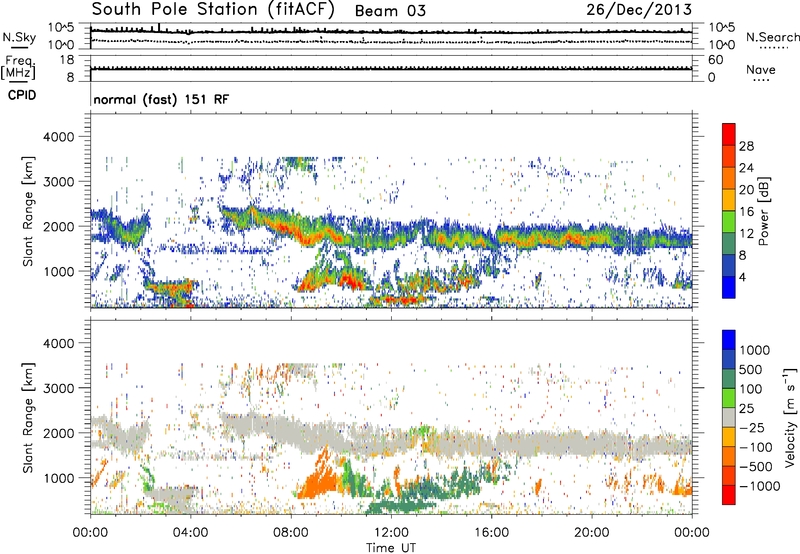Pick the dark green 100–500 Velocity segment
The image size is (800, 554).
(x=729, y=379)
